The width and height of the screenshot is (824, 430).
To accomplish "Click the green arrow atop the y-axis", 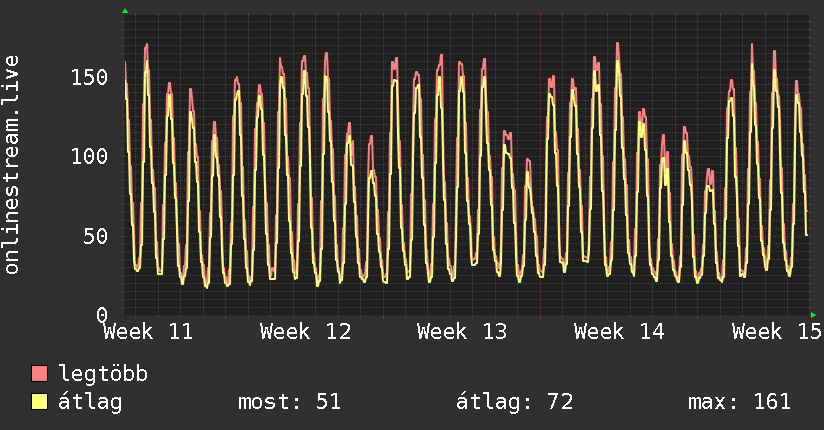I will click(125, 11).
